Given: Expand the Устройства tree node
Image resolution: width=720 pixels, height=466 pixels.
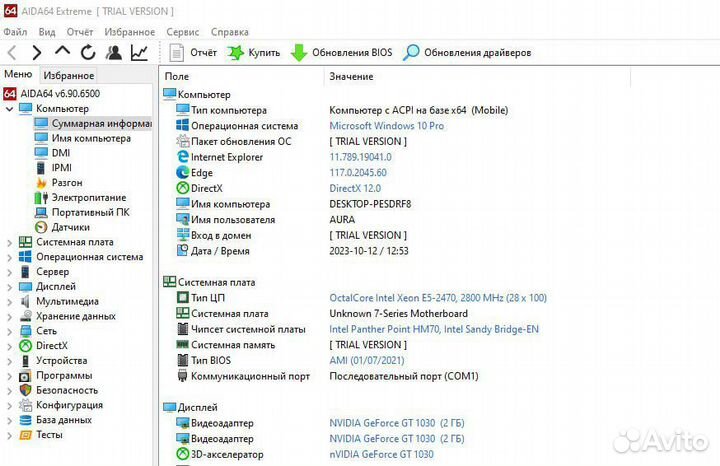Looking at the screenshot, I should pos(9,361).
